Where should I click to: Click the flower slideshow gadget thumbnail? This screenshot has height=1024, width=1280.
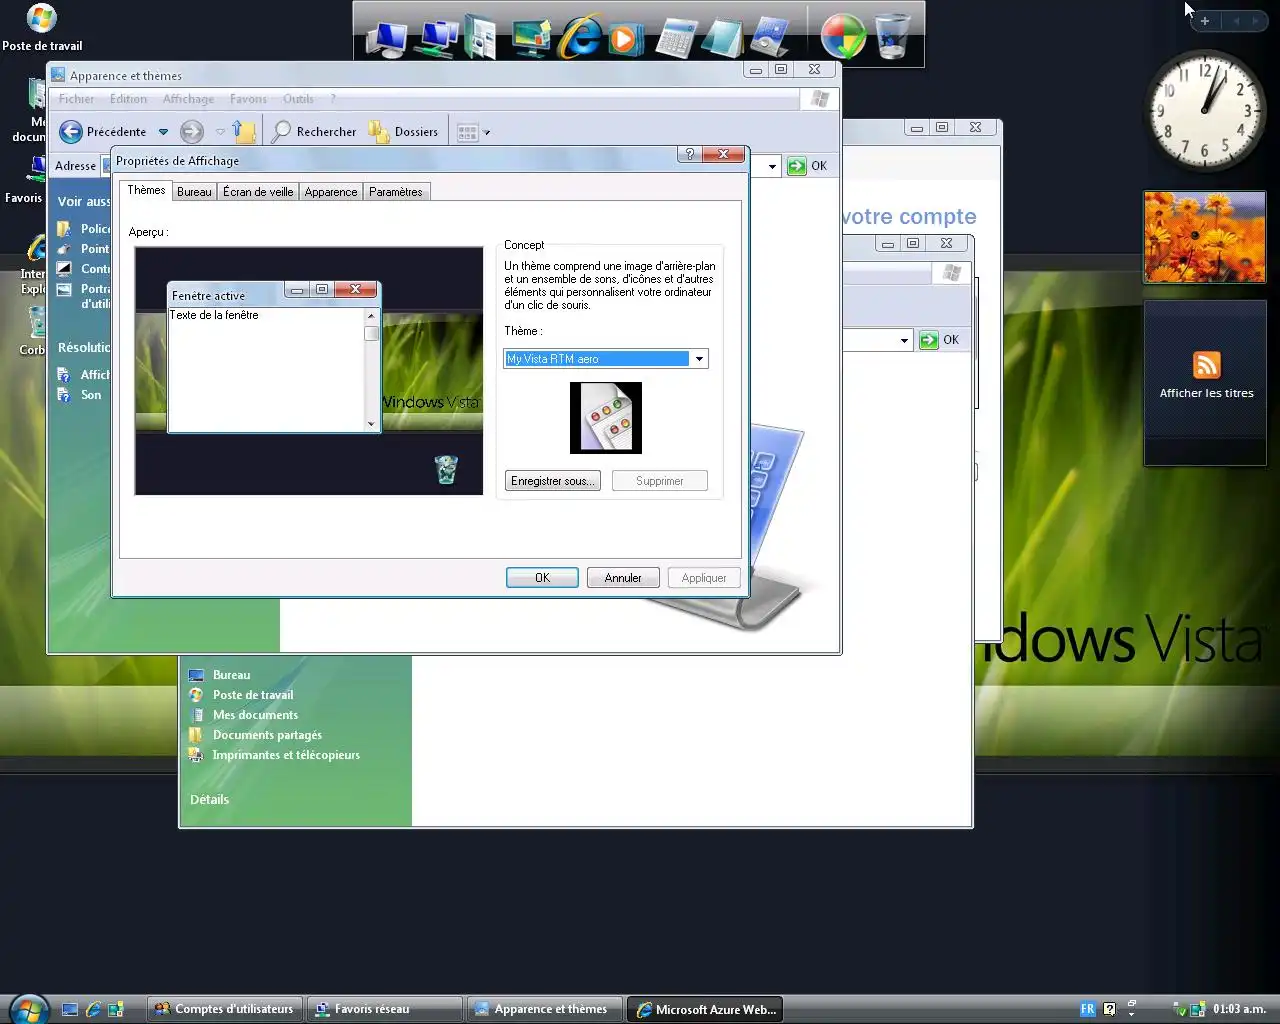1205,237
